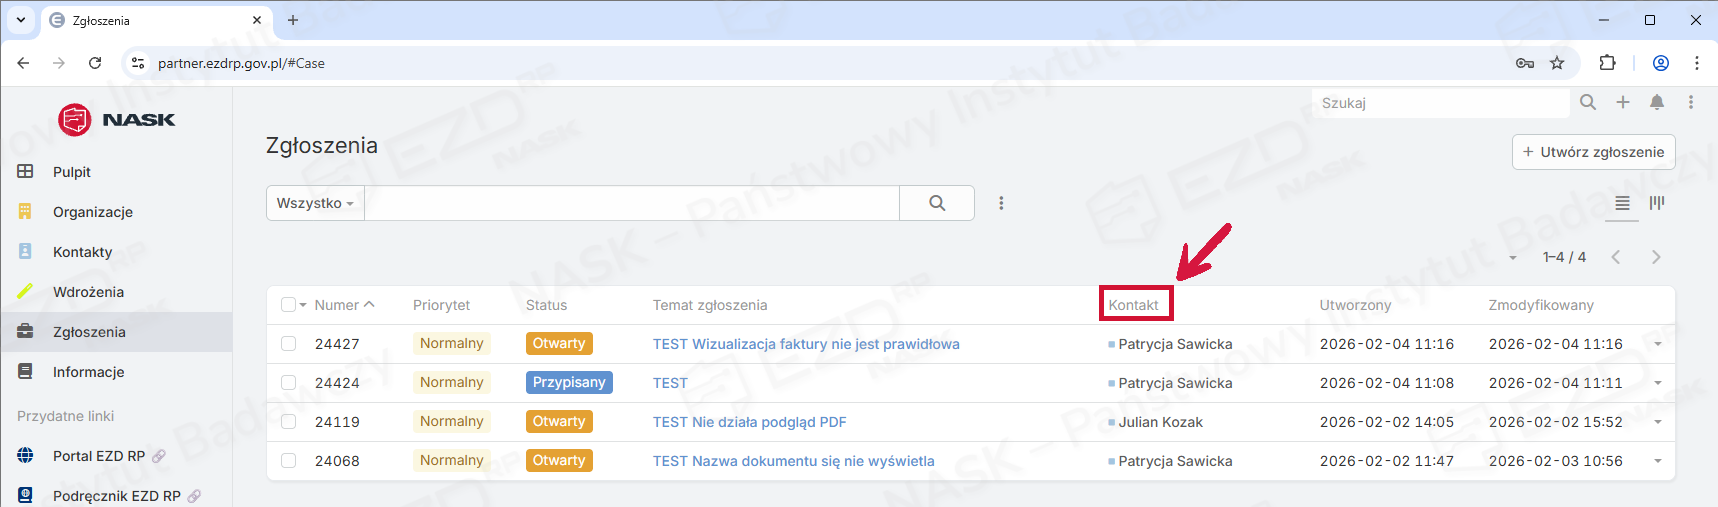Viewport: 1718px width, 507px height.
Task: Click the magnifier icon beside Szukaj field
Action: pos(1588,102)
